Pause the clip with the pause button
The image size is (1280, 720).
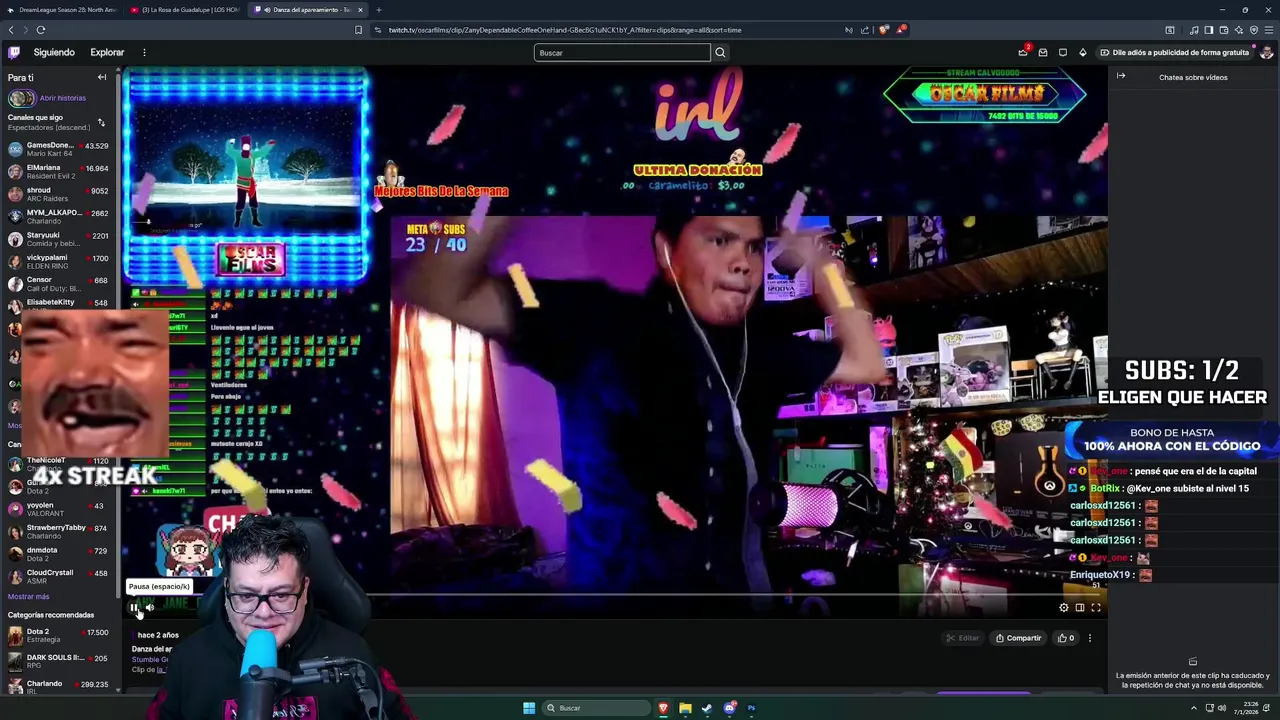coord(134,608)
